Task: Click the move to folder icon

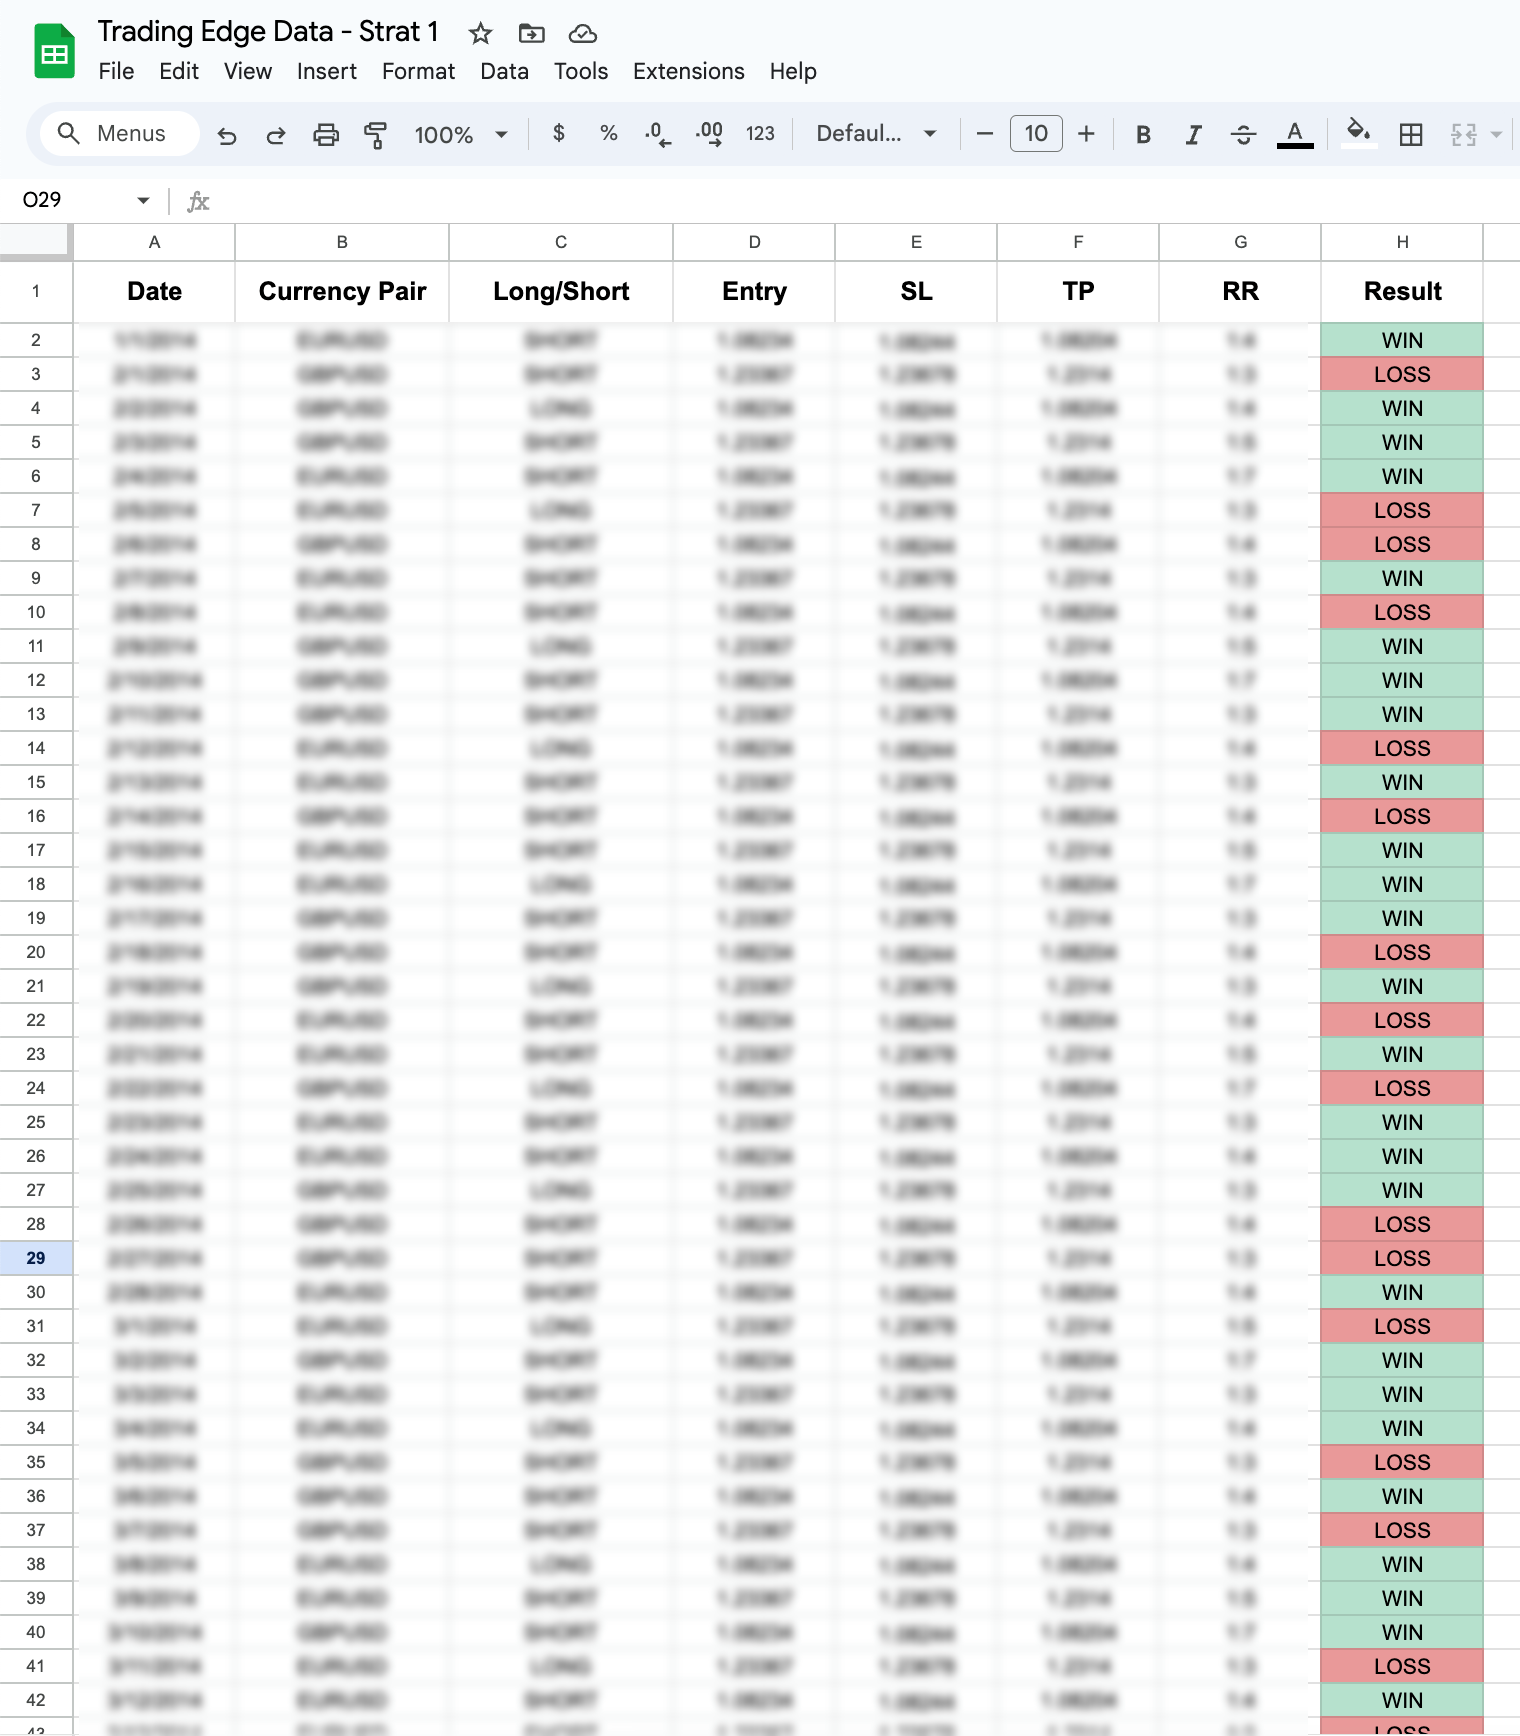Action: (x=532, y=34)
